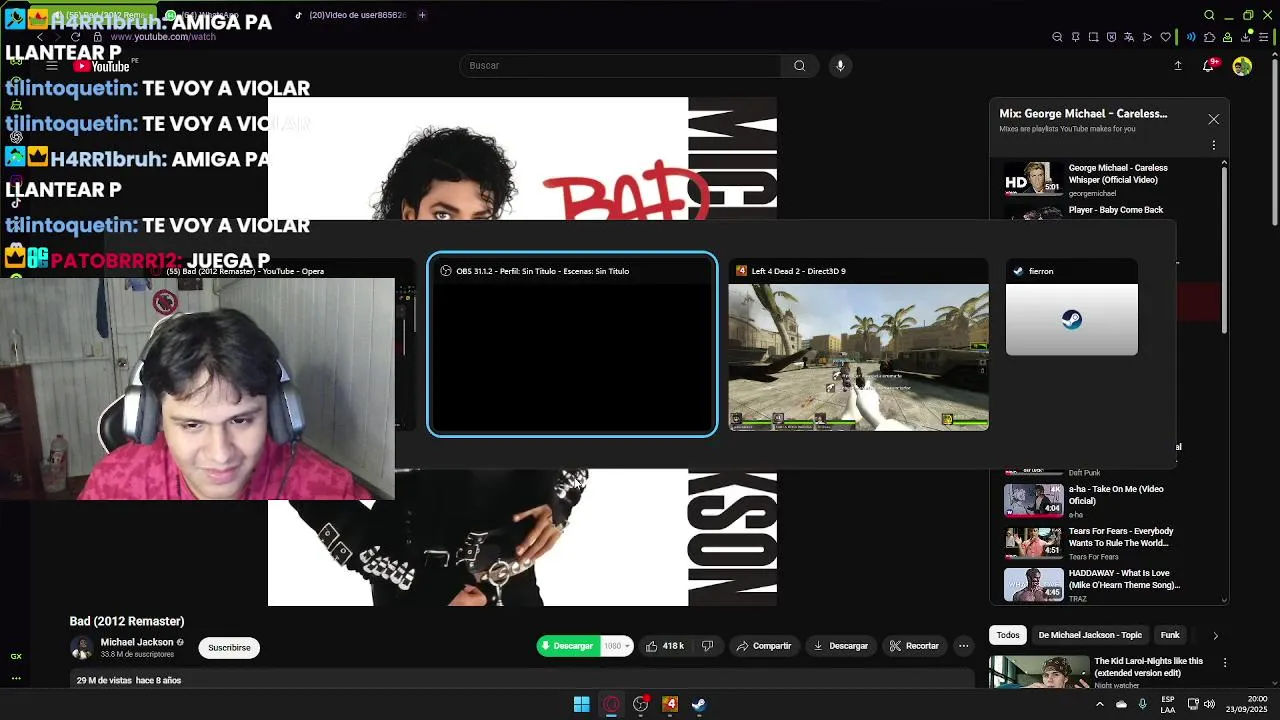Play a-ha Take On Me from the mix
This screenshot has height=720, width=1280.
pos(1110,500)
